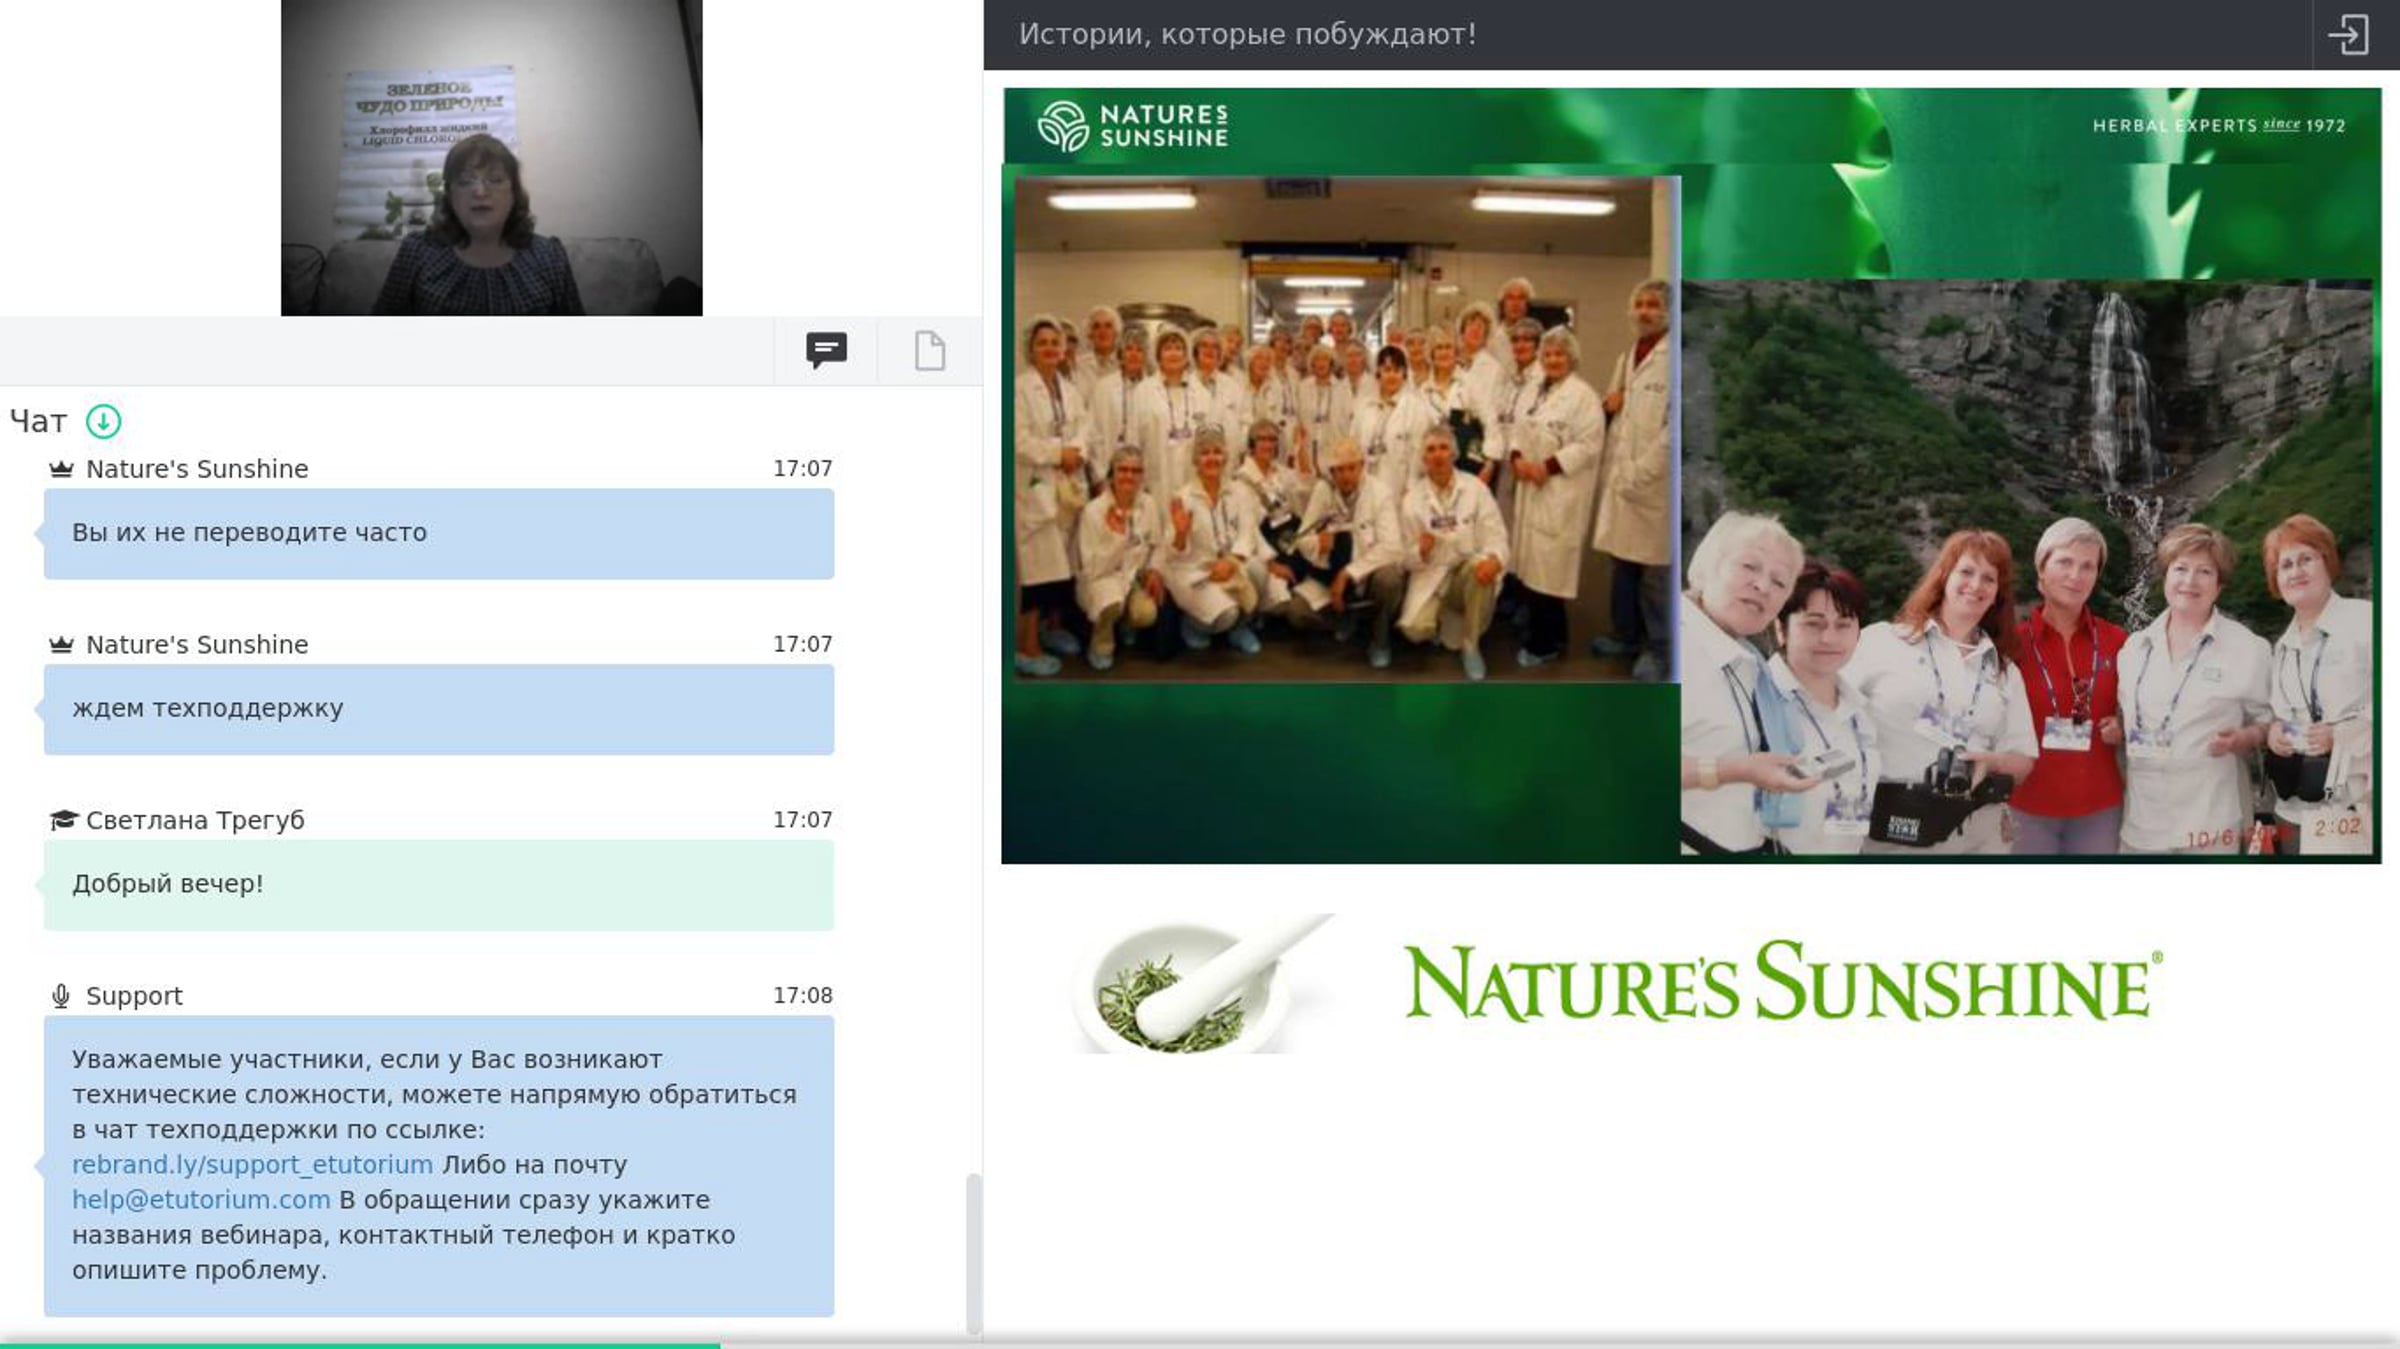Click 'HERBAL EXPERTS since 1972' text on slide
This screenshot has width=2400, height=1349.
2219,126
